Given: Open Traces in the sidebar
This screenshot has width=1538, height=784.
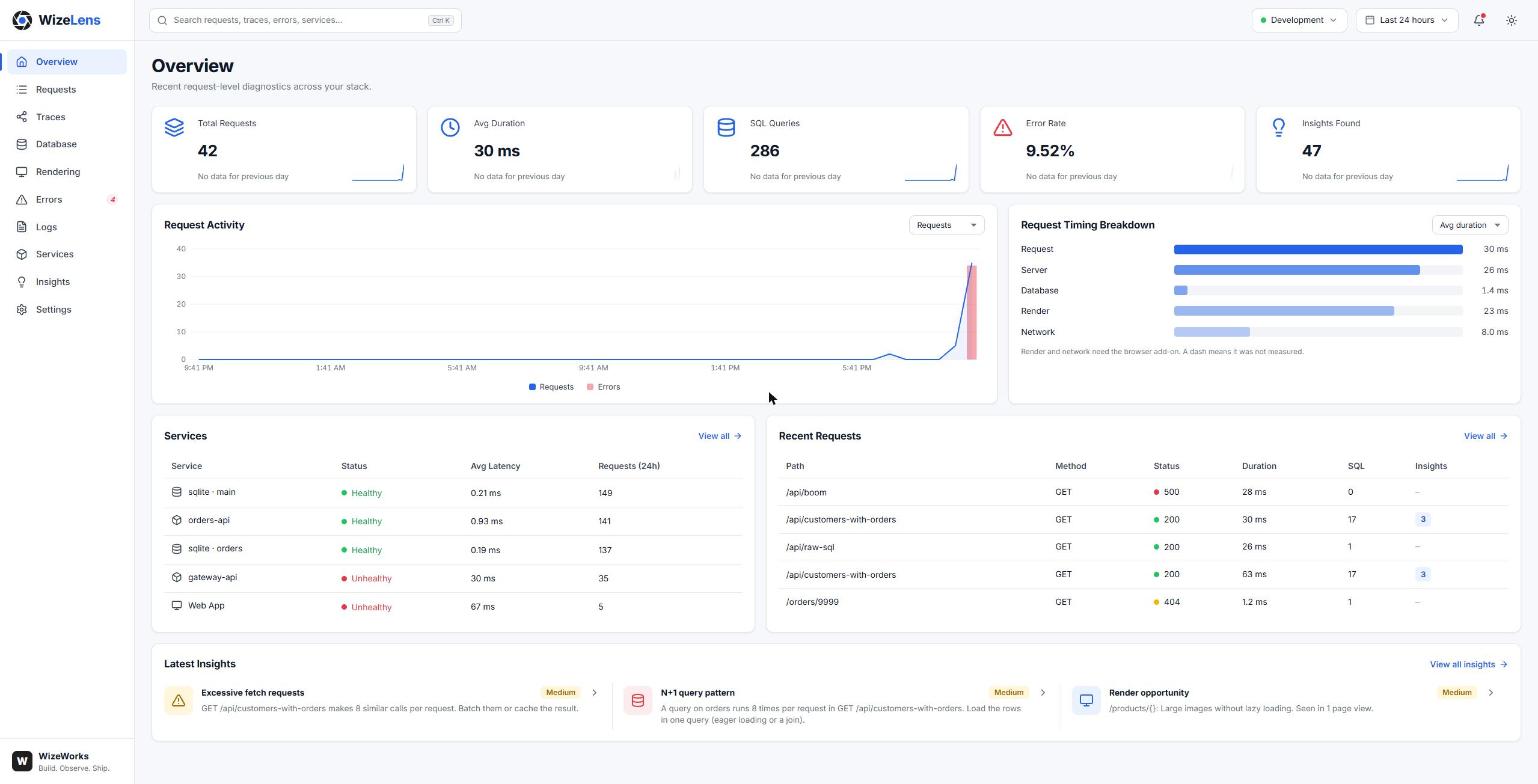Looking at the screenshot, I should tap(67, 117).
